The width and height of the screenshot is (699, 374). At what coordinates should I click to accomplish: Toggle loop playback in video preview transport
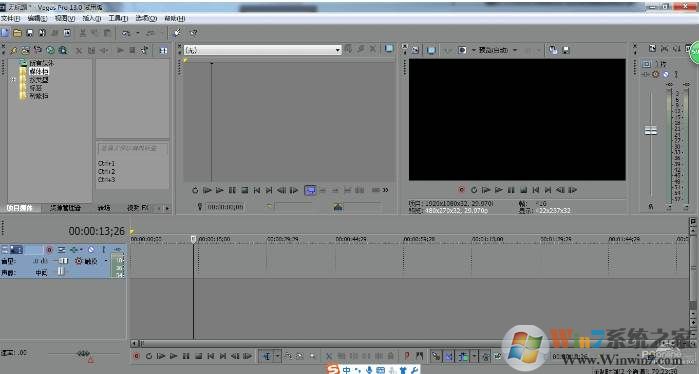(x=474, y=190)
